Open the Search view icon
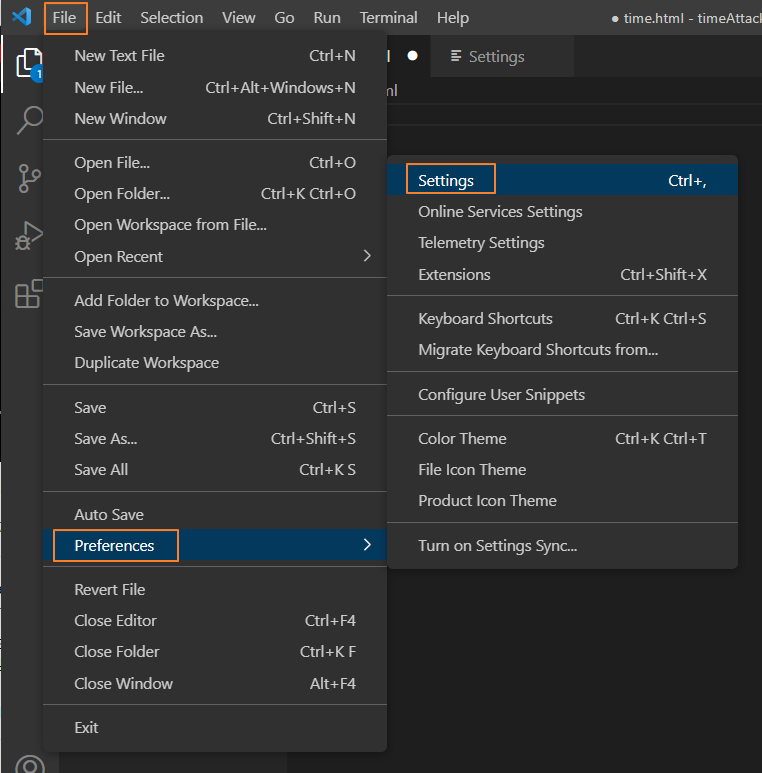 point(29,122)
